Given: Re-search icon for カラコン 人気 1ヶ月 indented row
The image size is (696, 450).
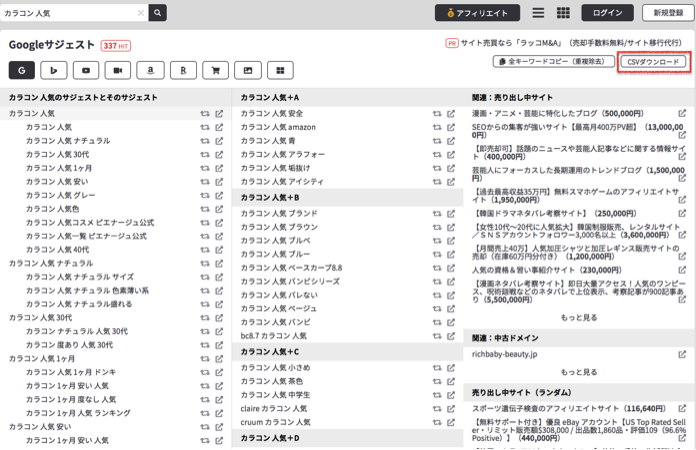Looking at the screenshot, I should tap(205, 168).
